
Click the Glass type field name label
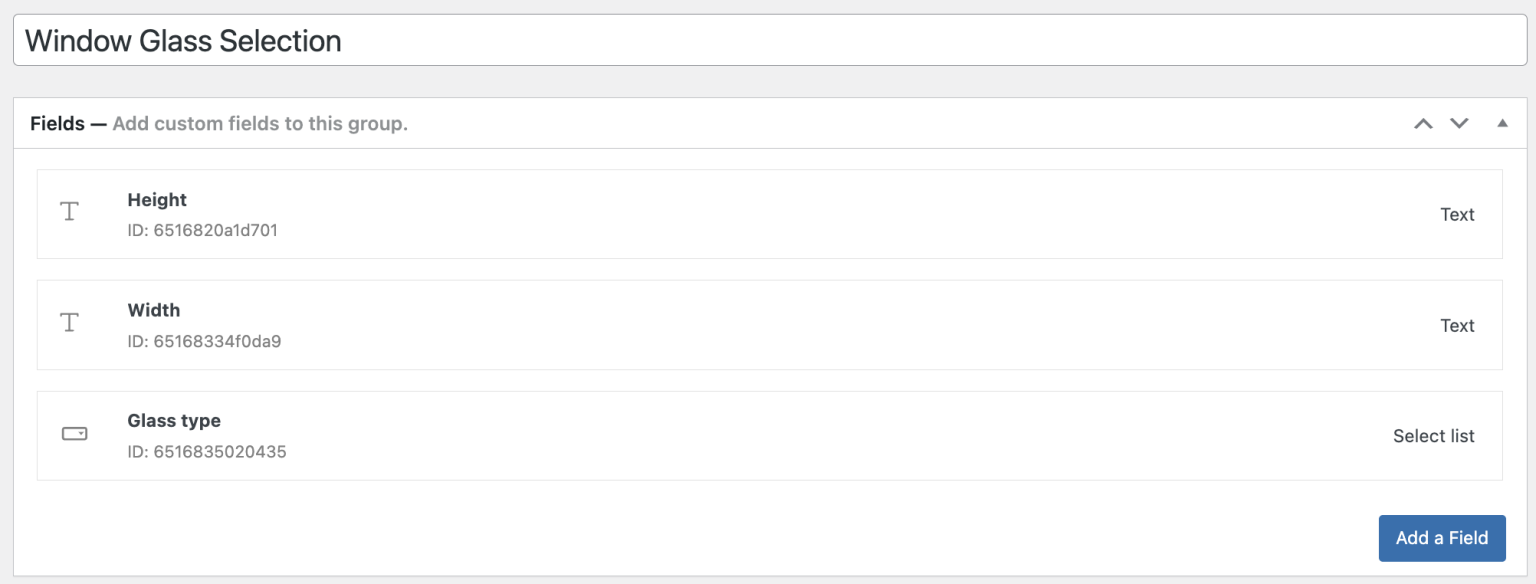(x=174, y=421)
